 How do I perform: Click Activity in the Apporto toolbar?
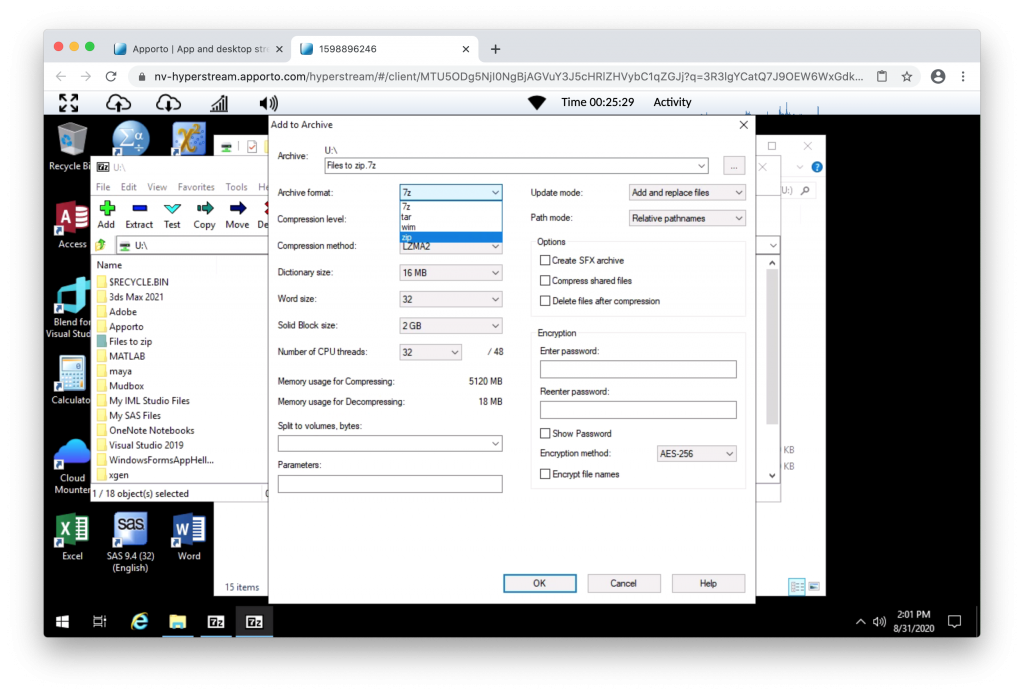pyautogui.click(x=672, y=102)
